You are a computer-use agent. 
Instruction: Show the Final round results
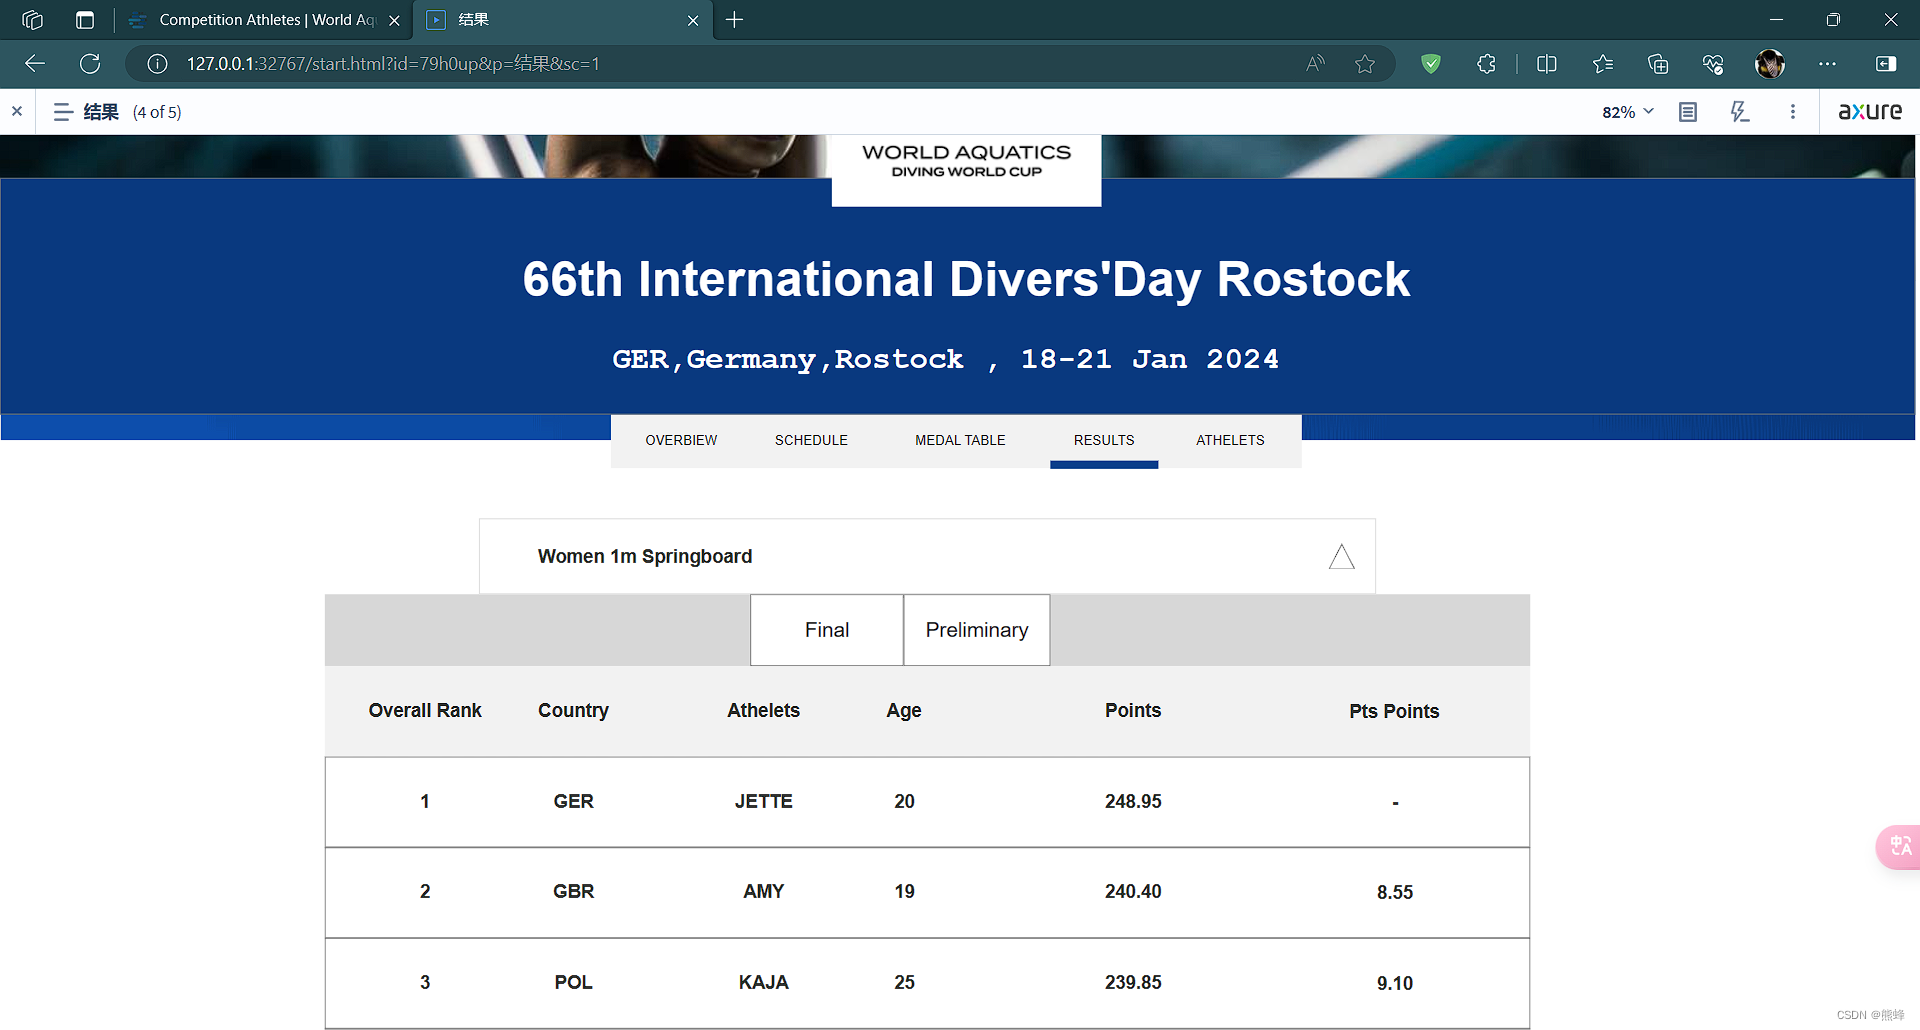tap(827, 630)
